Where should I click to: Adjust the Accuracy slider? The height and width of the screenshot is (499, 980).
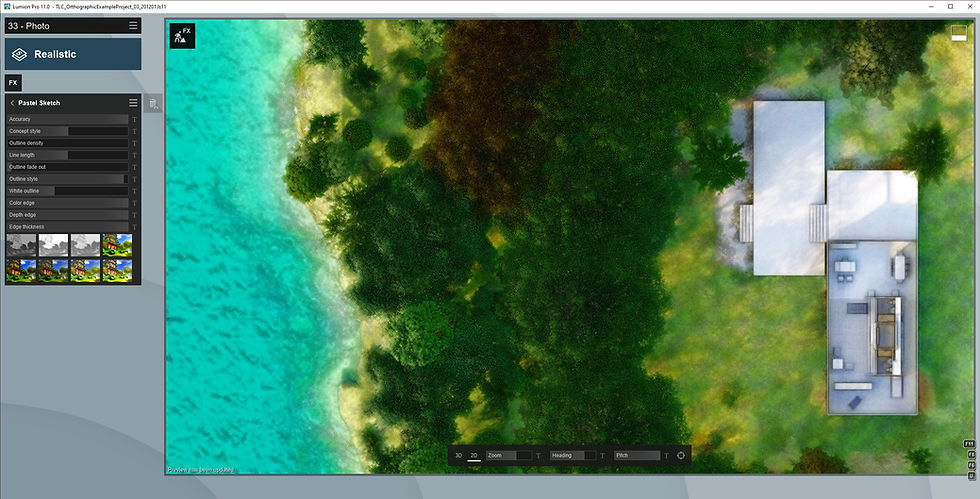click(68, 119)
